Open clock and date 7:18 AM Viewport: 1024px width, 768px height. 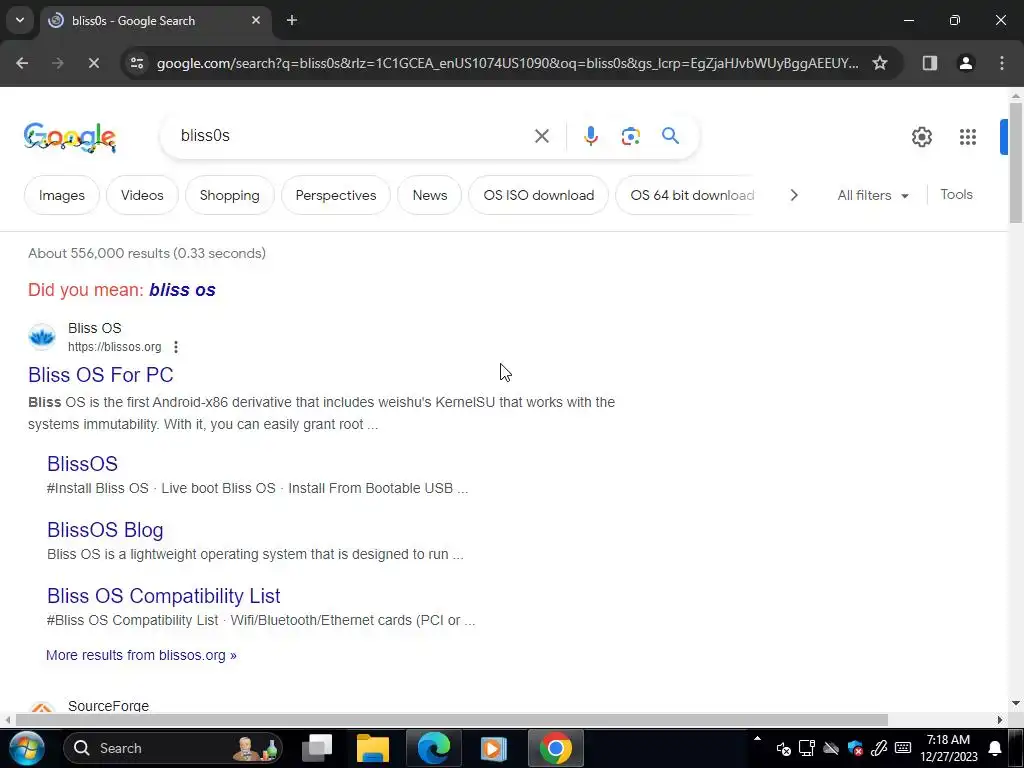point(949,748)
